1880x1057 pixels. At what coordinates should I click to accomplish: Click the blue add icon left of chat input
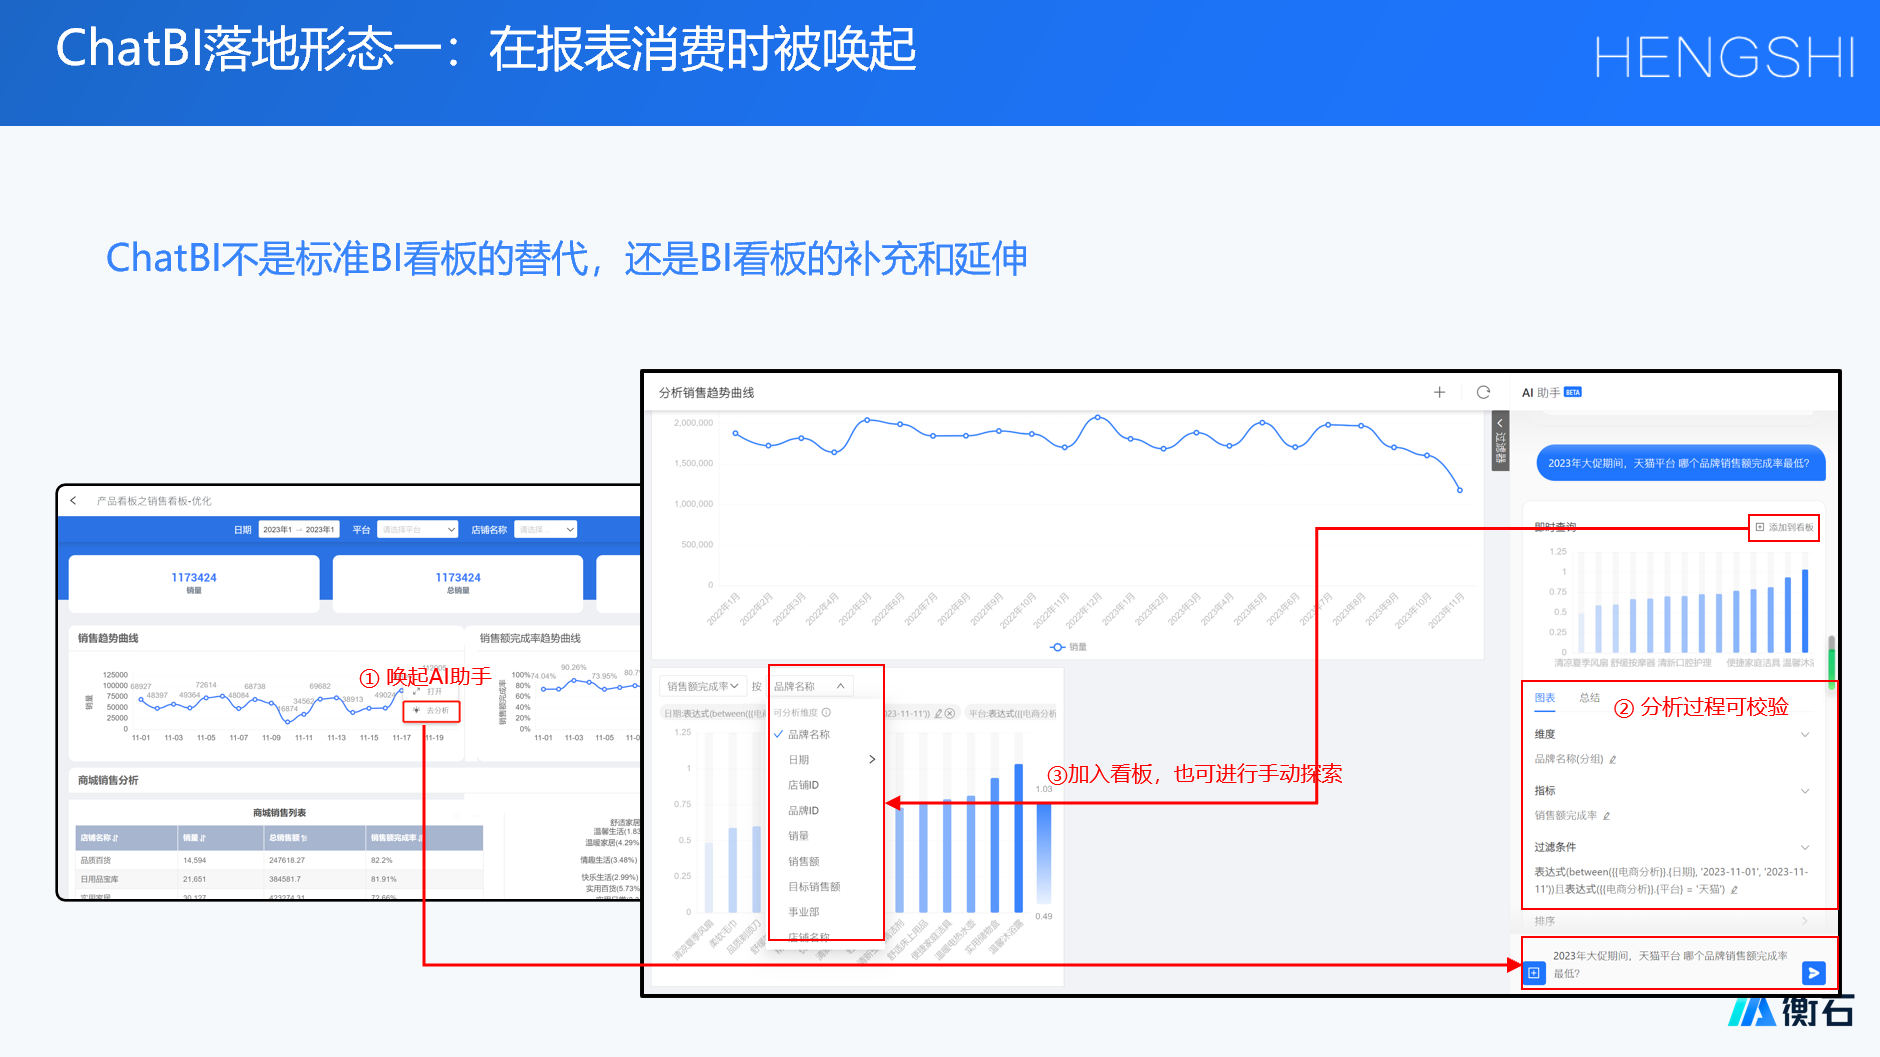point(1534,972)
